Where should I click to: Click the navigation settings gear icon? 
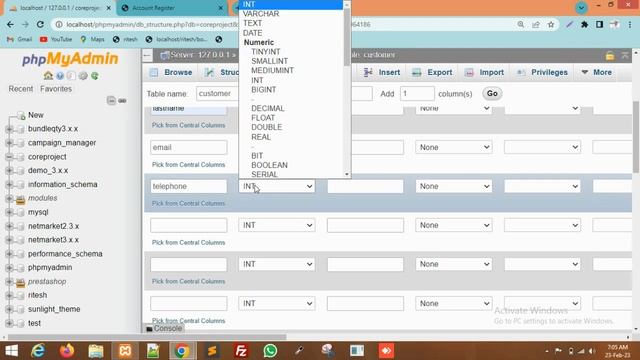pyautogui.click(x=83, y=76)
